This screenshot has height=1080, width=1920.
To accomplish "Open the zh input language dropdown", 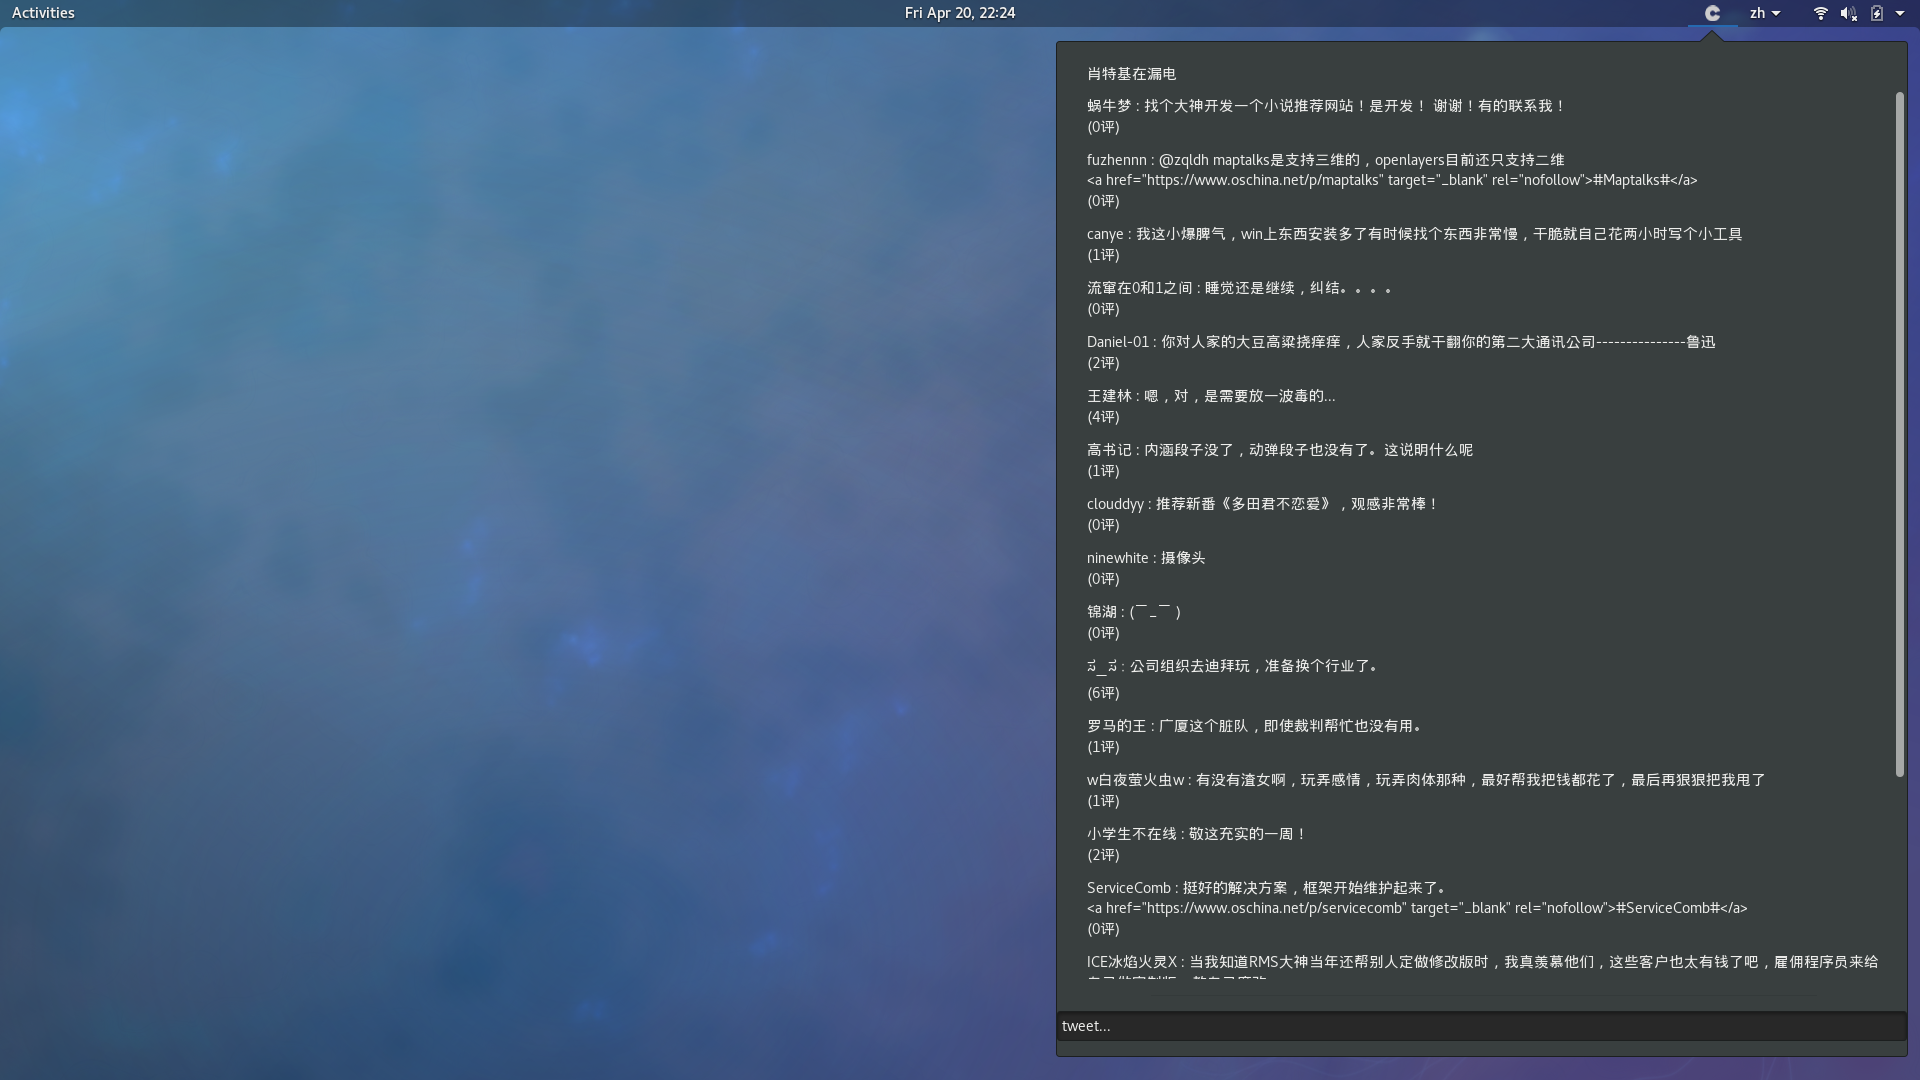I will pos(1764,13).
